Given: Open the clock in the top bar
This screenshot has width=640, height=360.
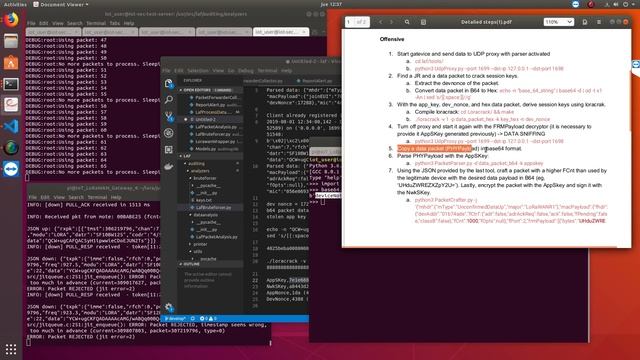Looking at the screenshot, I should pyautogui.click(x=331, y=4).
